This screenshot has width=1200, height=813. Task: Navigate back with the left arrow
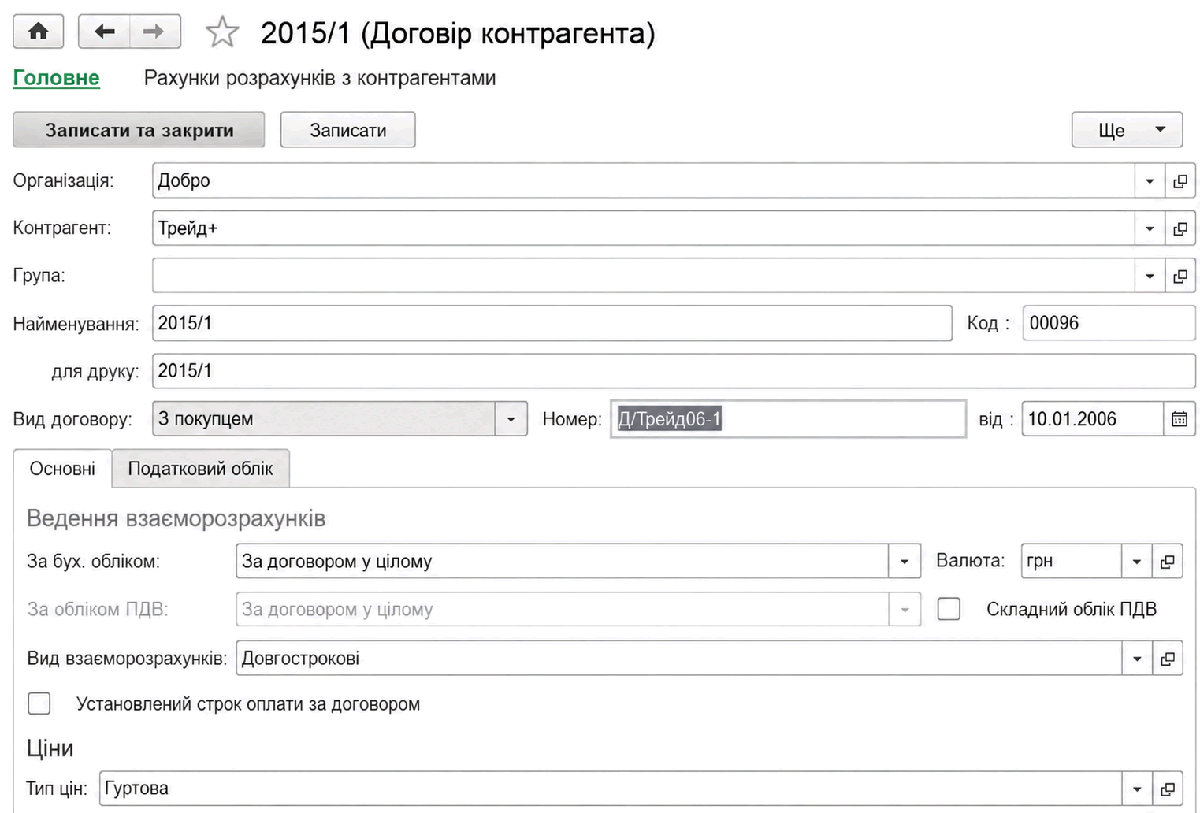(104, 33)
